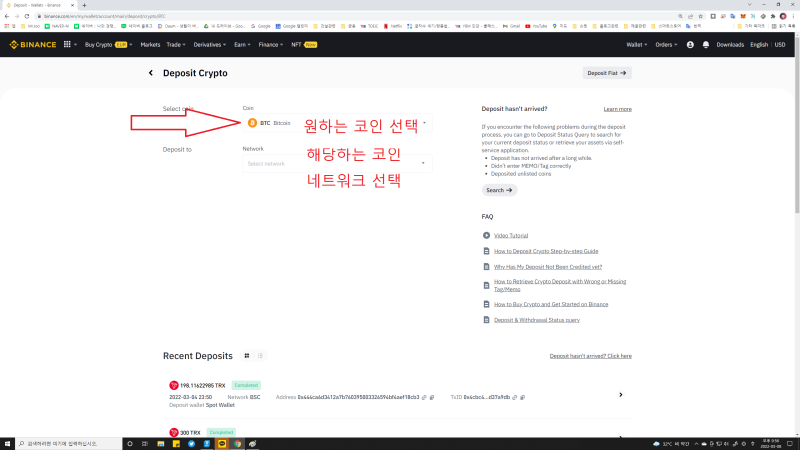Open File Explorer from the taskbar
Image resolution: width=800 pixels, height=450 pixels.
tap(161, 444)
